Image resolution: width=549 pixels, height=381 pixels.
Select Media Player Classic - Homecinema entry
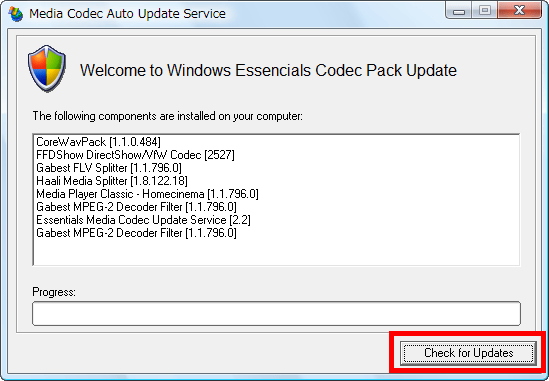(147, 194)
